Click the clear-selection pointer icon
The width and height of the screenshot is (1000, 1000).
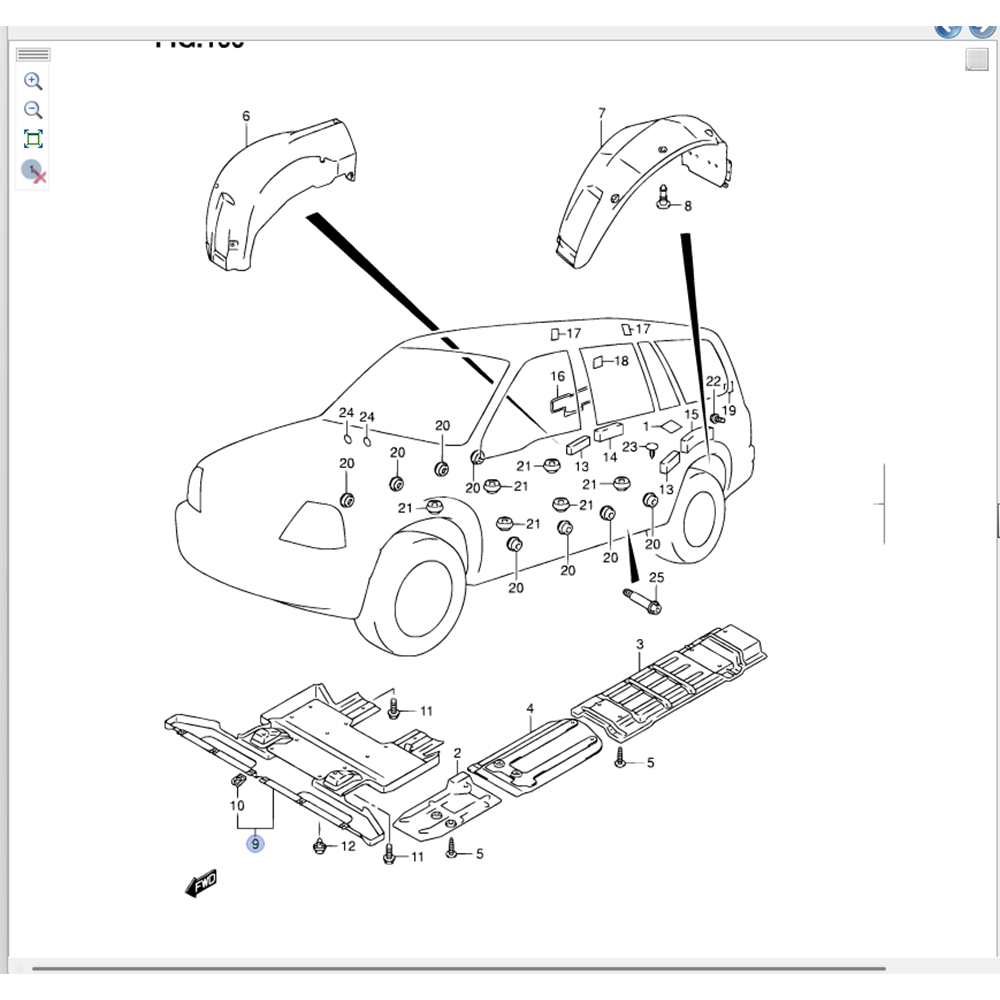click(33, 170)
